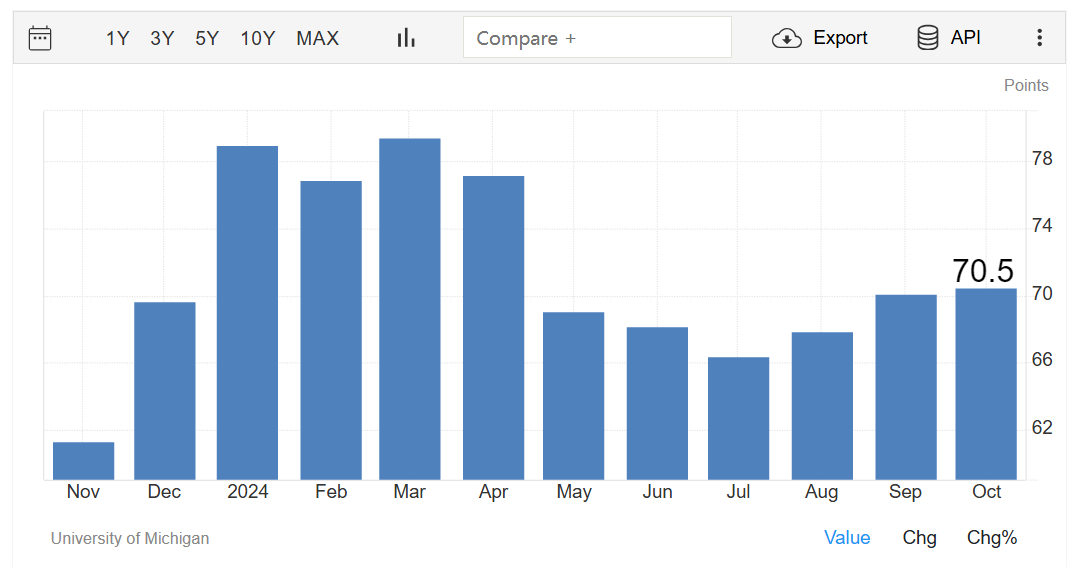Switch to the 5Y time range
Screen dimensions: 1072x567
click(x=207, y=38)
